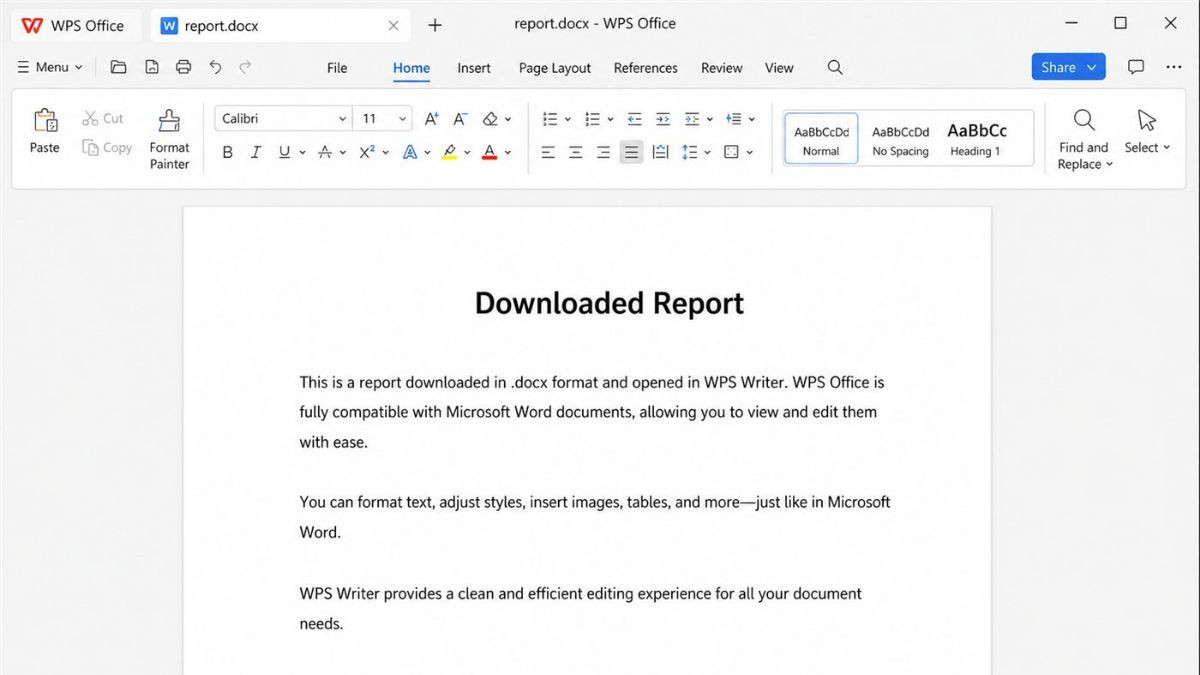Toggle Bold formatting

(228, 152)
